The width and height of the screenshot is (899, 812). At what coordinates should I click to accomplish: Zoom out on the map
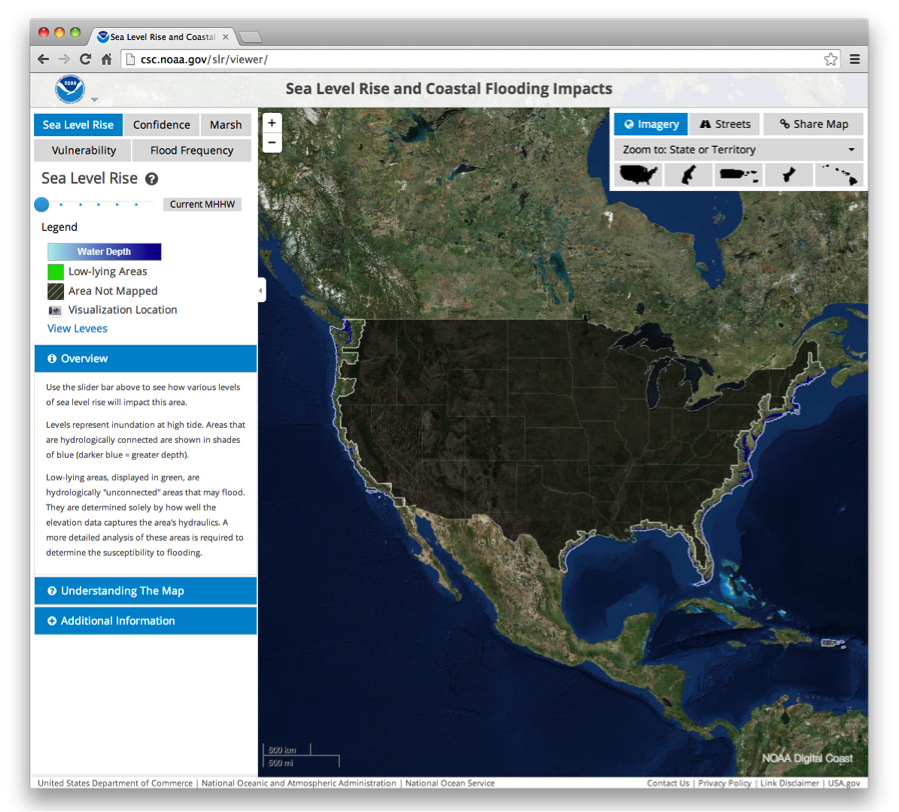tap(272, 143)
